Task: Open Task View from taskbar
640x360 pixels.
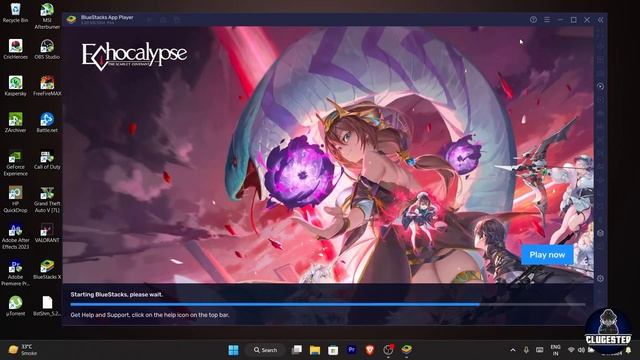Action: [297, 350]
